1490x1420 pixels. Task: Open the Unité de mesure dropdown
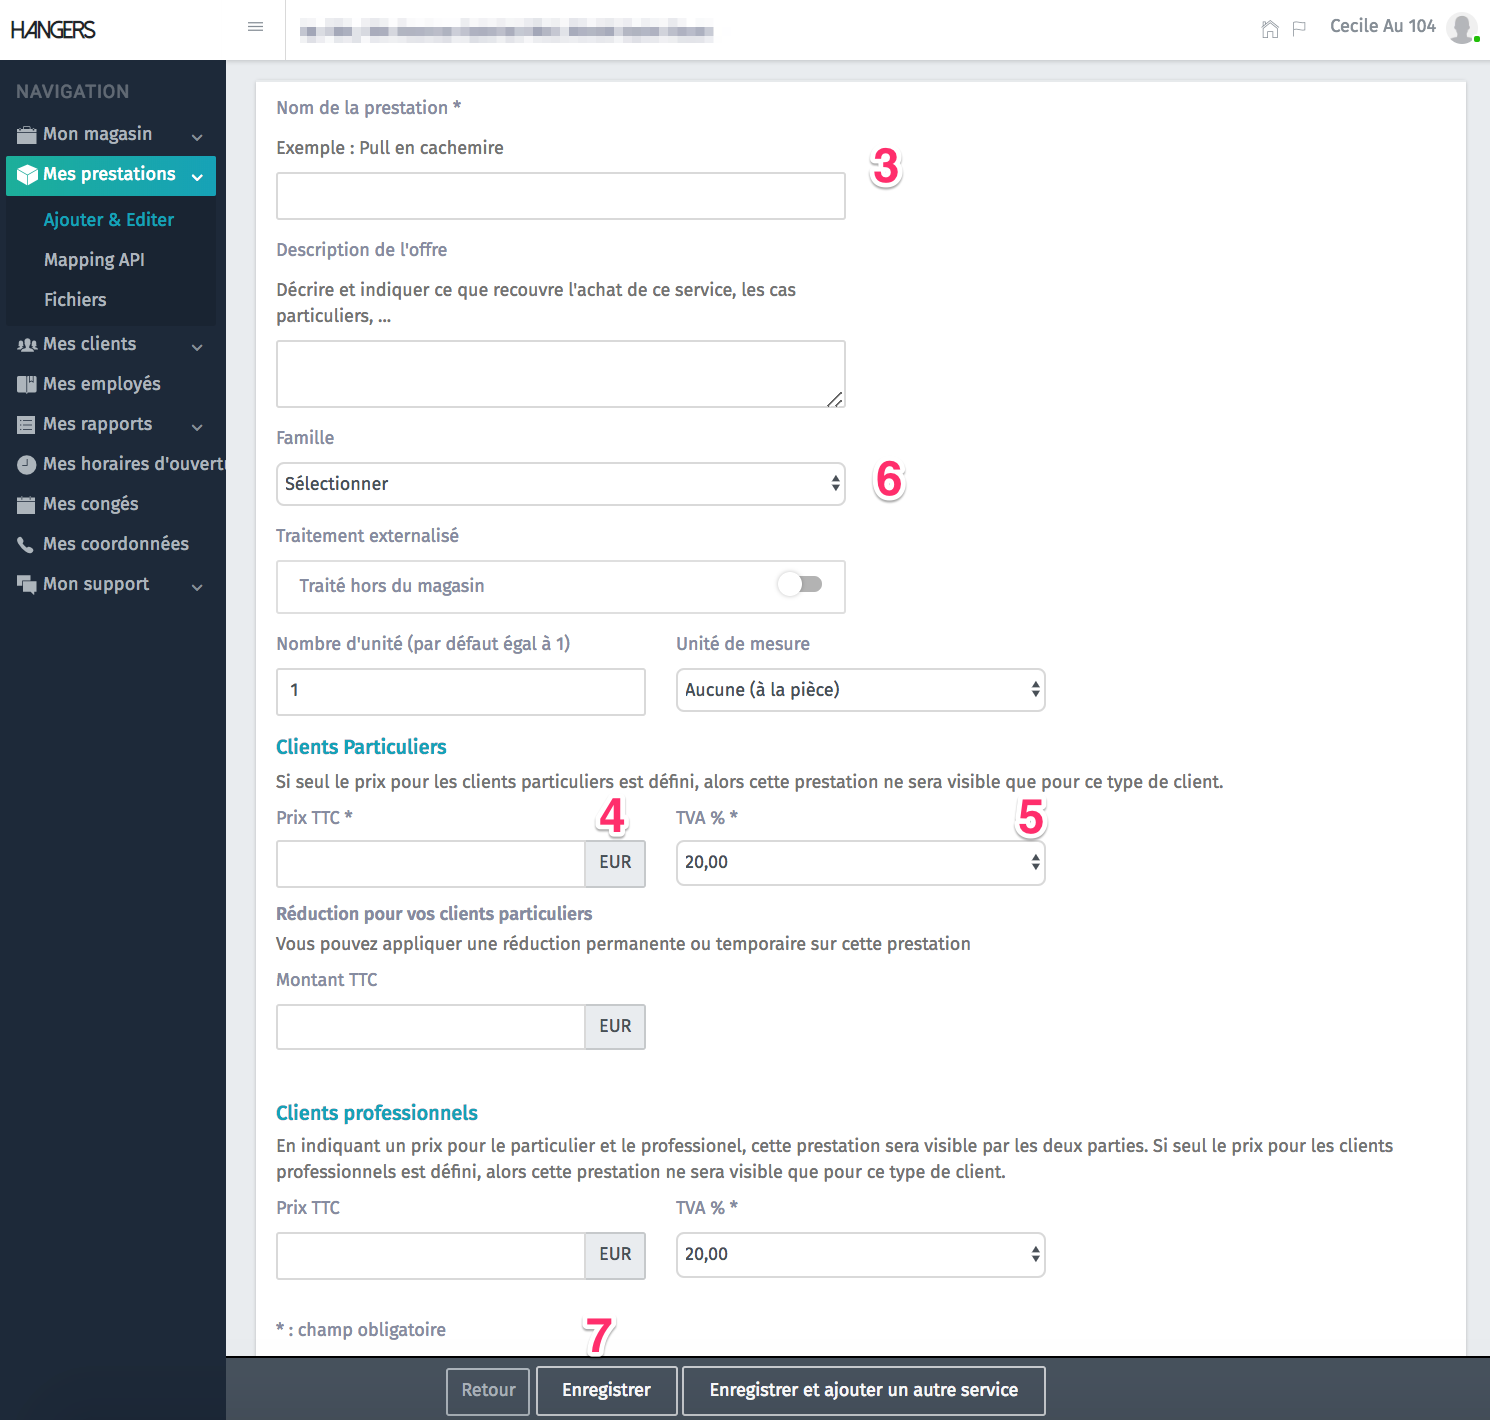coord(859,690)
